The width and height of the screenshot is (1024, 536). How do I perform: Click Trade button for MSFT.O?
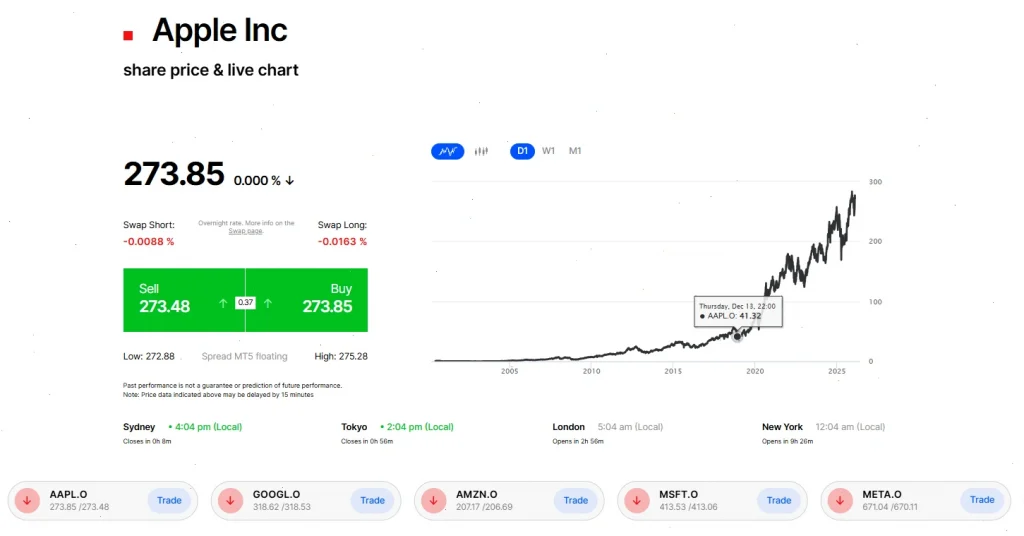779,500
